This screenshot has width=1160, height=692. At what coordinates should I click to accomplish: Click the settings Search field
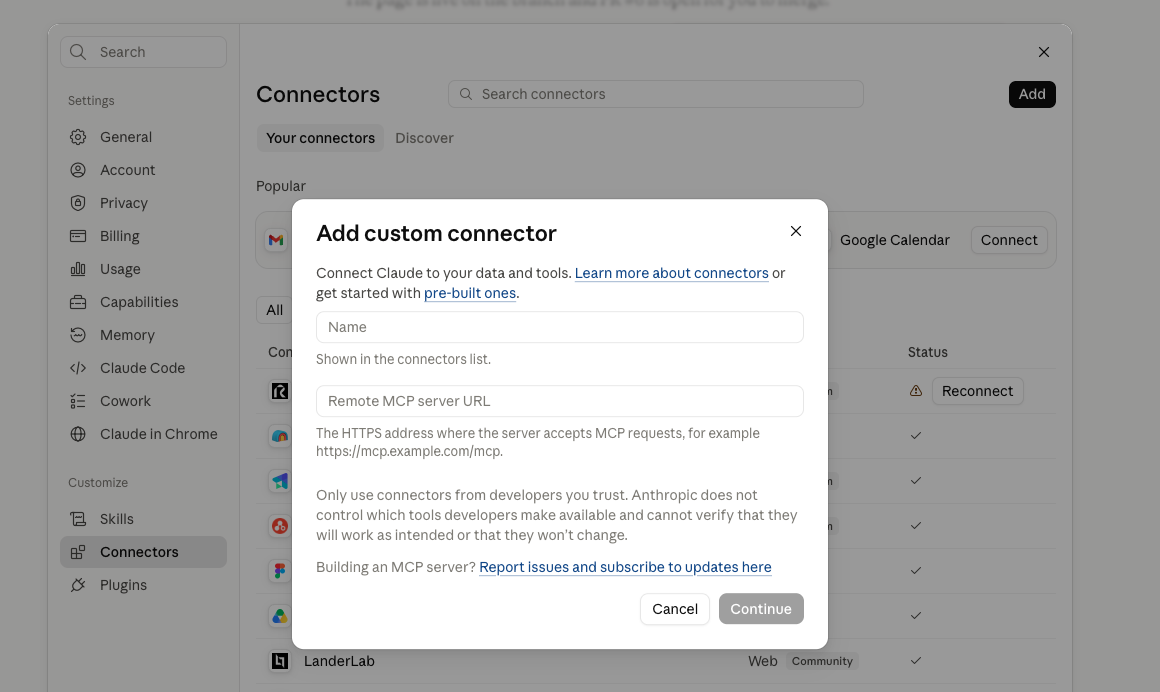click(x=144, y=52)
